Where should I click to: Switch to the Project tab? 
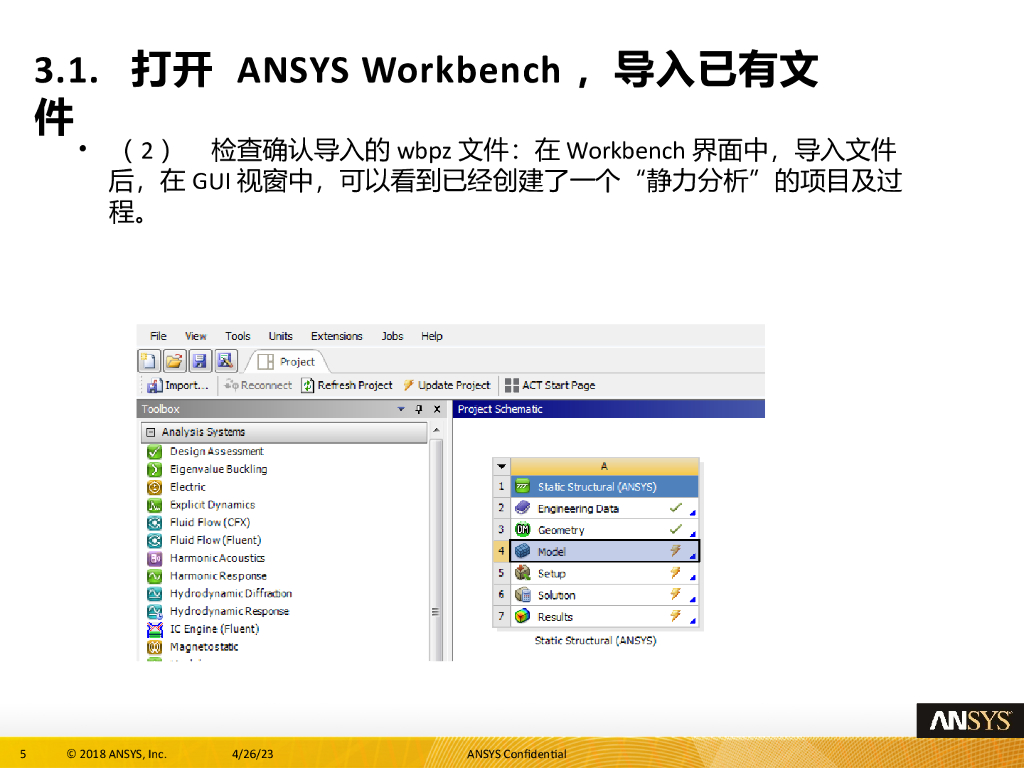287,362
